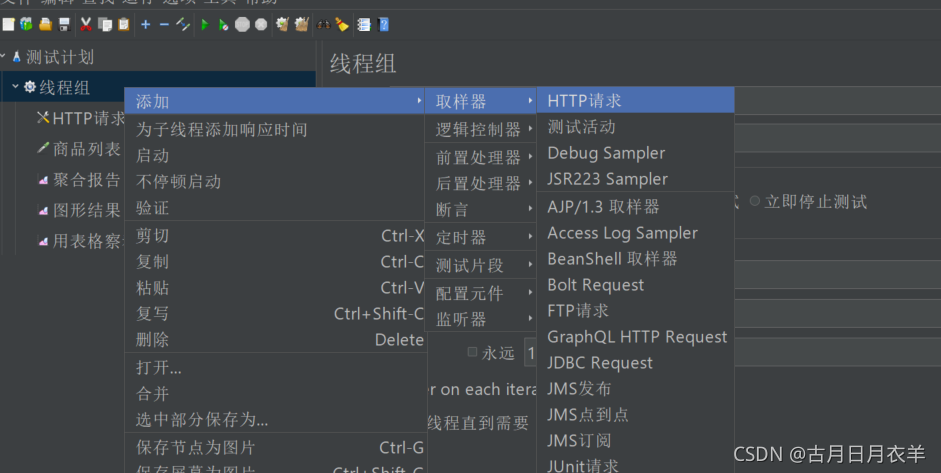941x473 pixels.
Task: Click Start no pauses icon
Action: 223,25
